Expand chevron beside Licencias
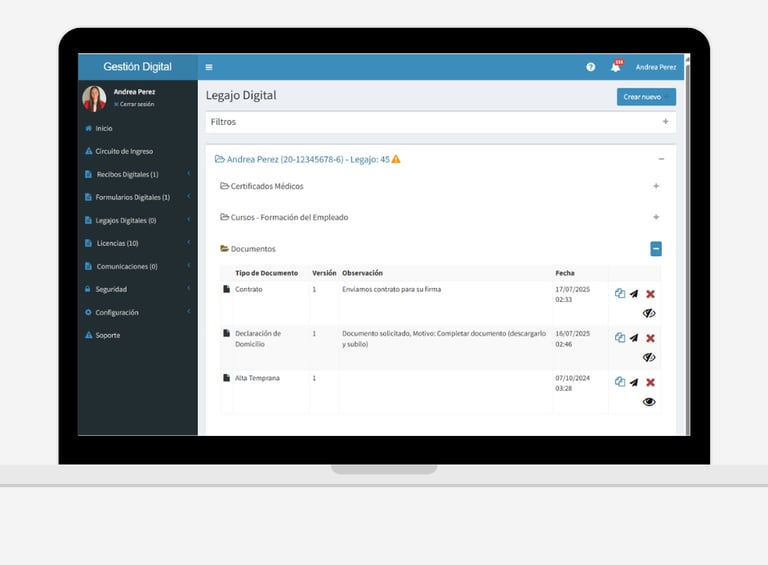This screenshot has width=768, height=565. (189, 243)
